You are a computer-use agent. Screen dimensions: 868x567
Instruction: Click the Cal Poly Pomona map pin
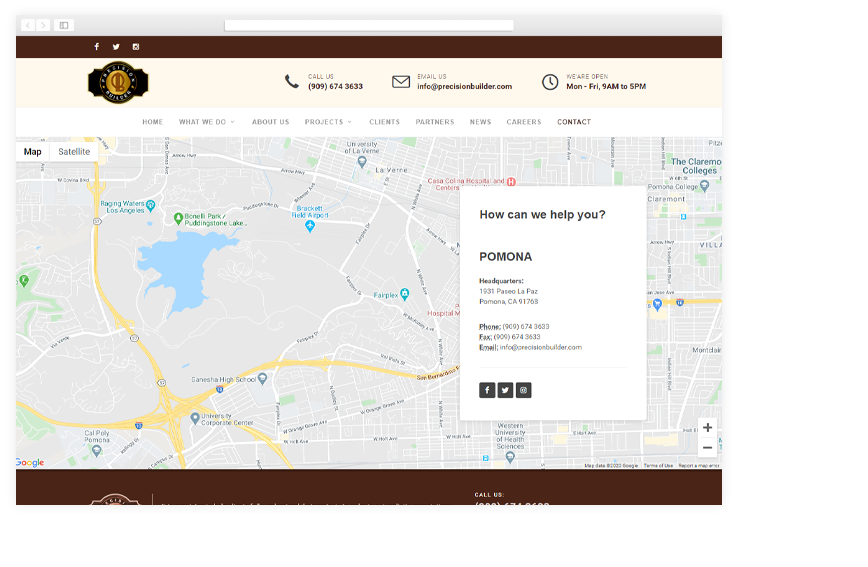(x=97, y=450)
